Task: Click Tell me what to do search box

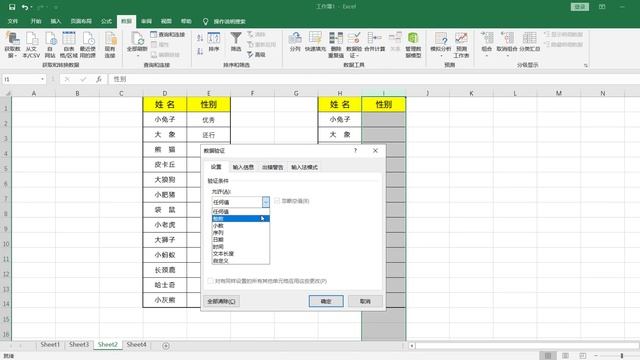Action: (229, 21)
